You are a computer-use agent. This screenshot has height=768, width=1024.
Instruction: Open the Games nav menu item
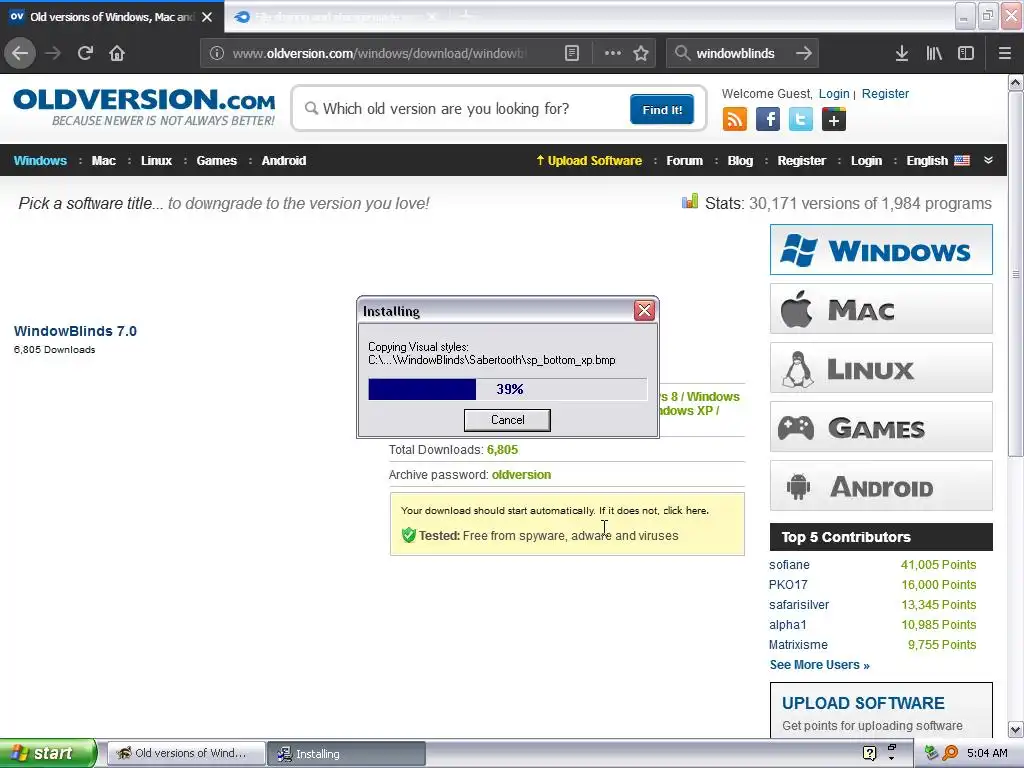click(217, 161)
